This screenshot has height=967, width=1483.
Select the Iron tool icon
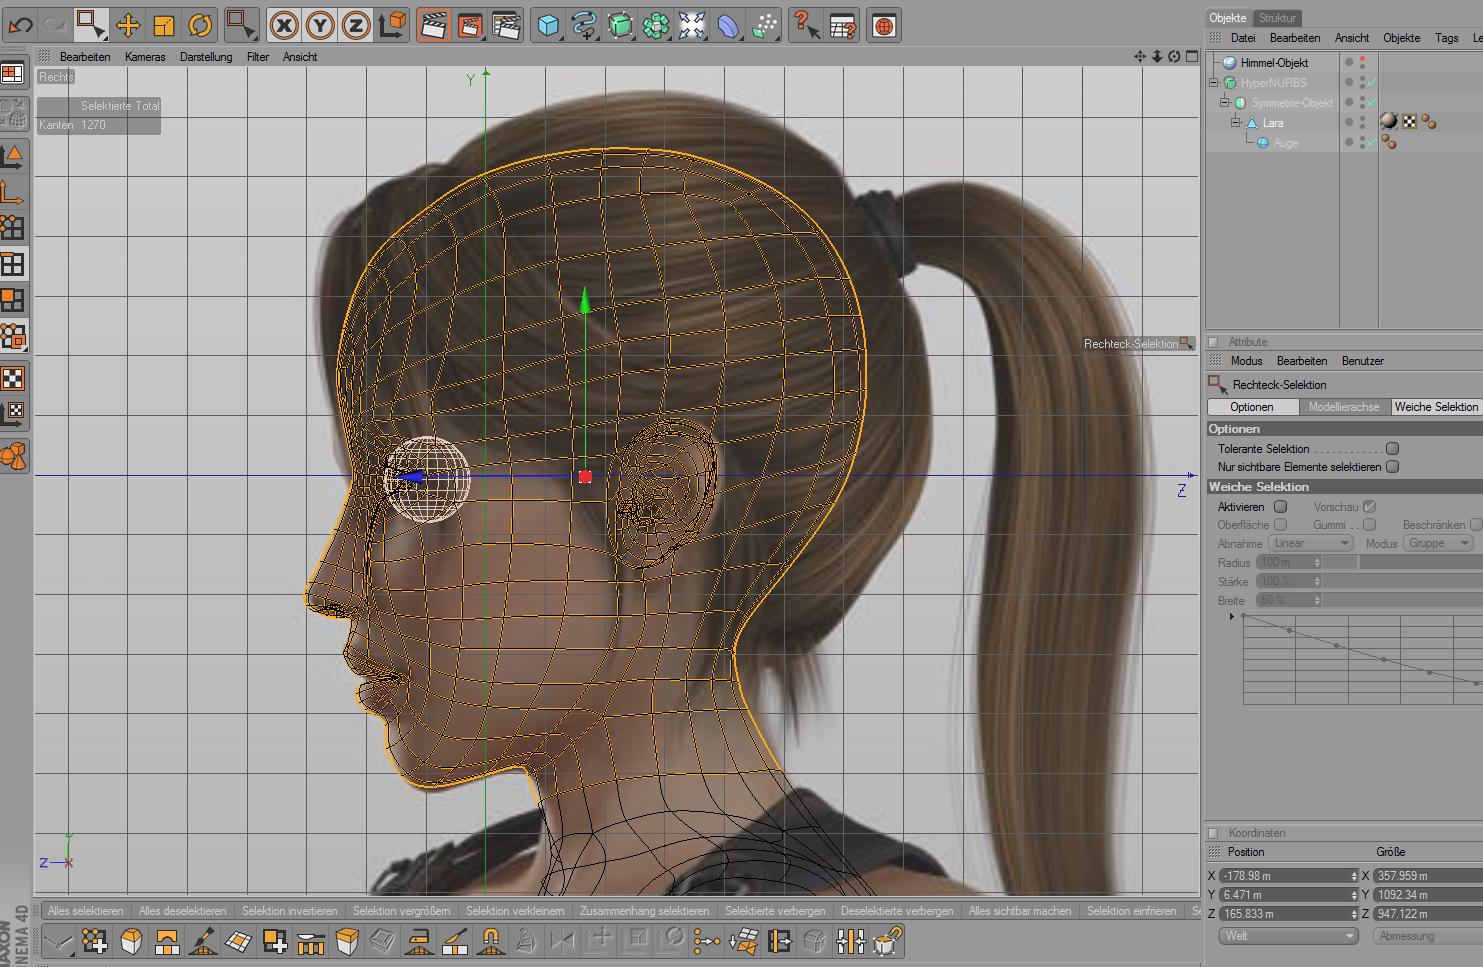click(419, 941)
